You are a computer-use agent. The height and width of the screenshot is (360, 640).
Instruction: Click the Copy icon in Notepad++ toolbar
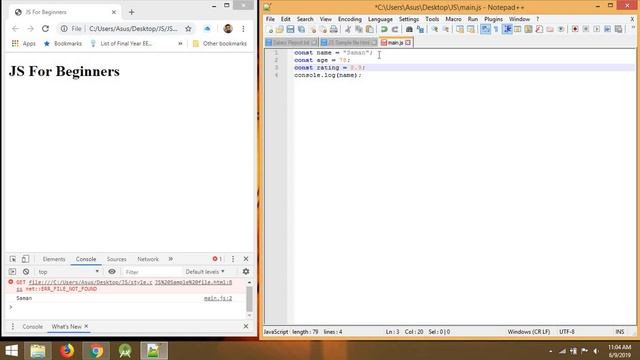click(x=359, y=29)
